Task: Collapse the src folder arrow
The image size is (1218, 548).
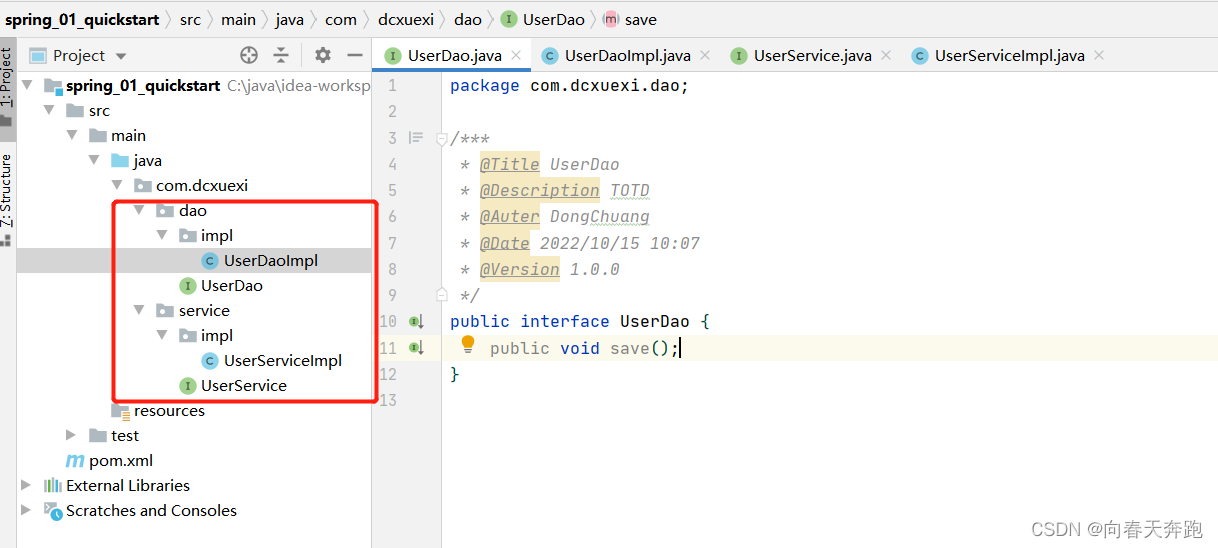Action: (49, 111)
